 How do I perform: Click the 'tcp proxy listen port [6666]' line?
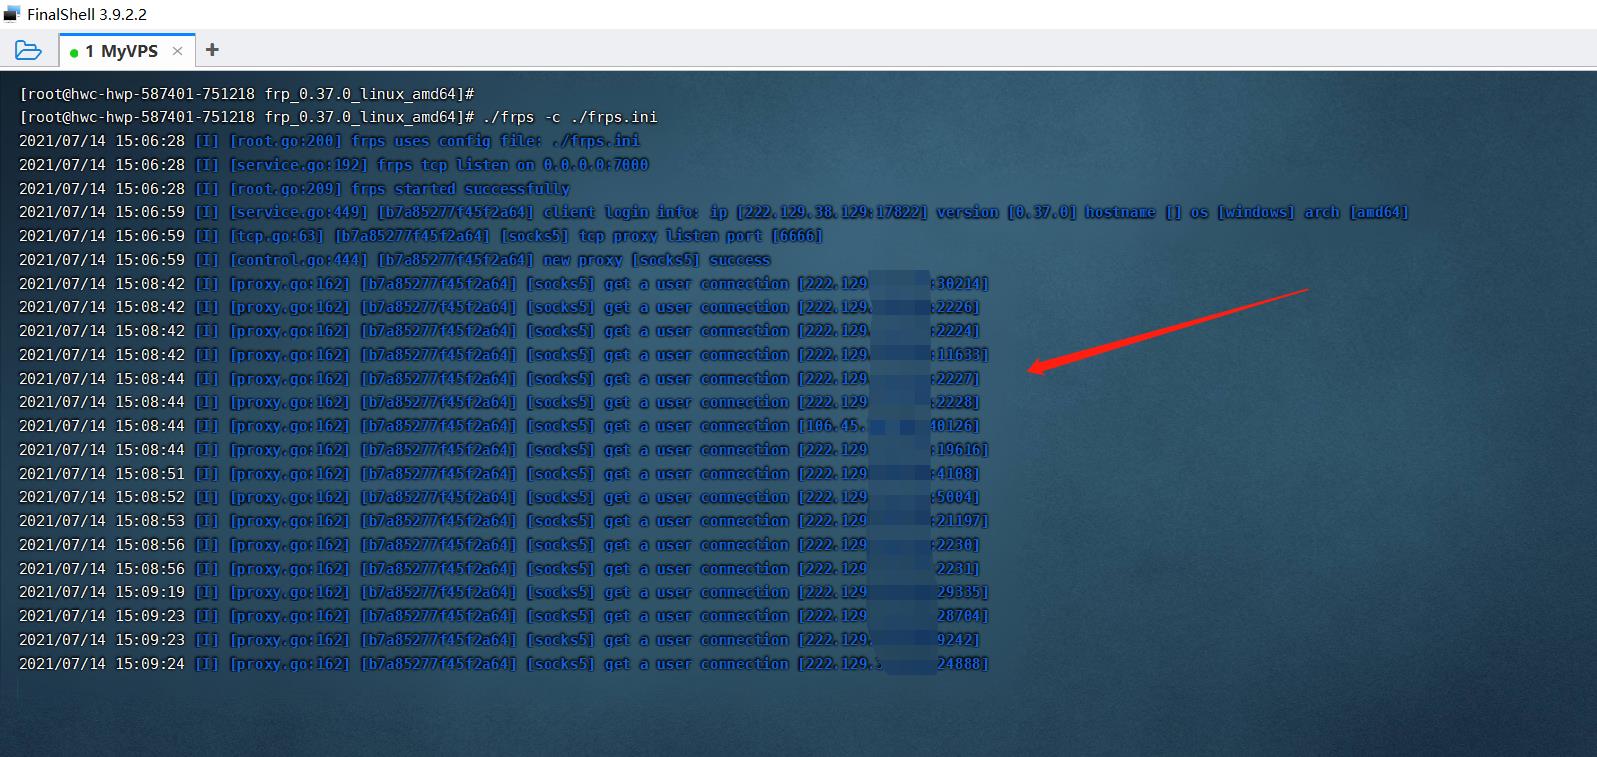[421, 236]
